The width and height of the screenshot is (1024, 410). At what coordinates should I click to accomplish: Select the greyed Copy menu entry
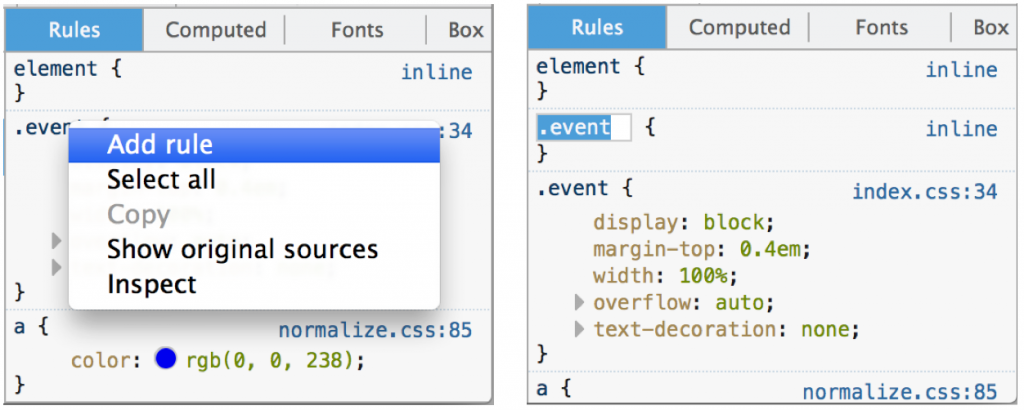254,215
